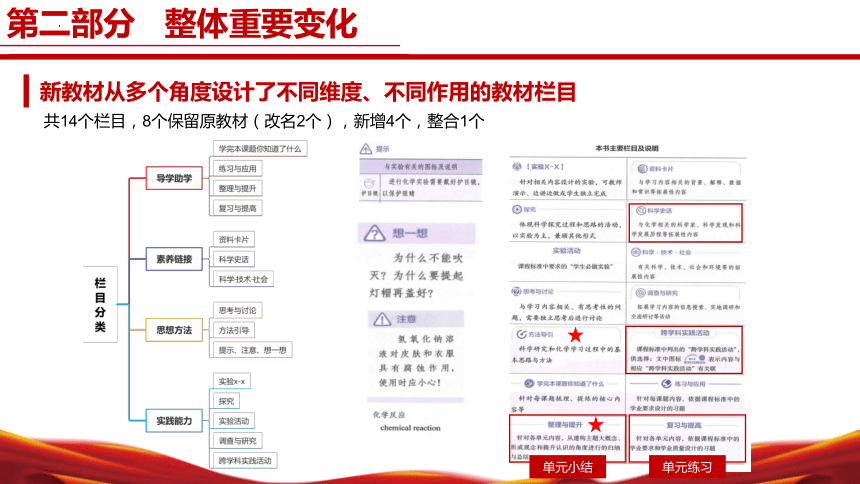Click the 资料卡片 icon in the column table
The width and height of the screenshot is (860, 484).
click(x=642, y=168)
